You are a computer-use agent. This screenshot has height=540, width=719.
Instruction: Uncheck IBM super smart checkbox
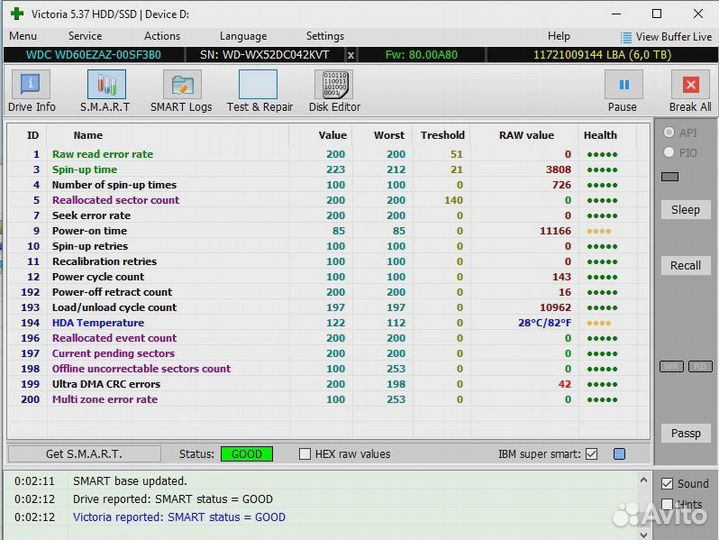[x=592, y=454]
